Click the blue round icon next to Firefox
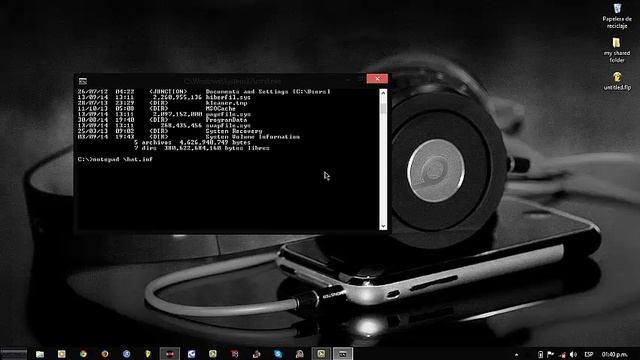The height and width of the screenshot is (360, 640). point(127,354)
